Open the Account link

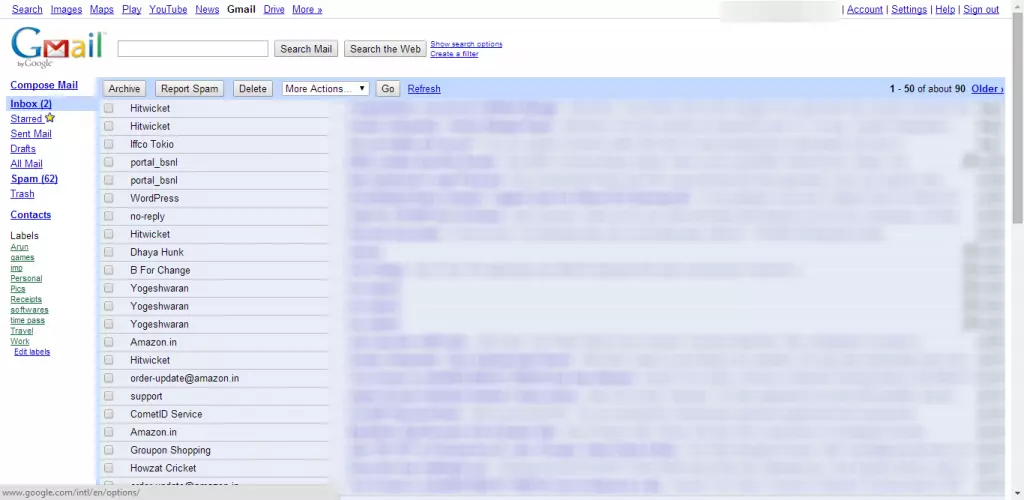tap(865, 9)
